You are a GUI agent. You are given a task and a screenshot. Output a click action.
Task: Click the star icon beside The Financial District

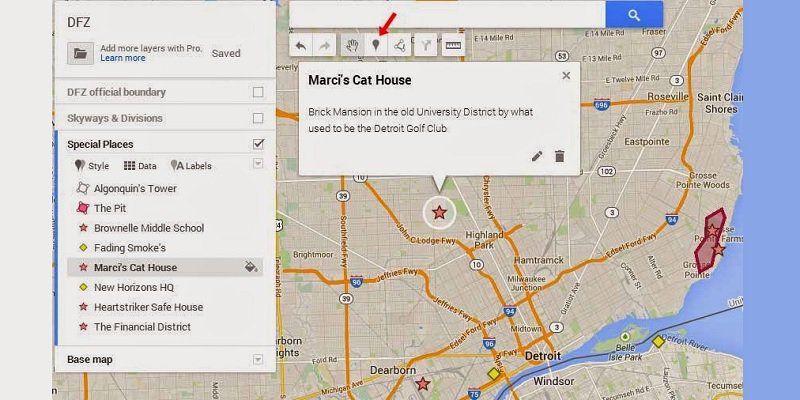[x=83, y=327]
